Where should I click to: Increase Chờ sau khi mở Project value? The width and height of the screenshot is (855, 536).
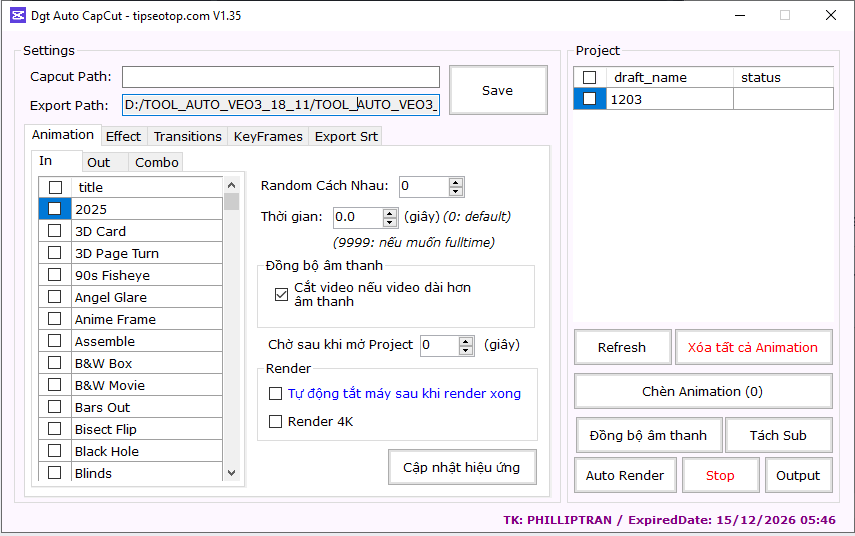point(466,341)
